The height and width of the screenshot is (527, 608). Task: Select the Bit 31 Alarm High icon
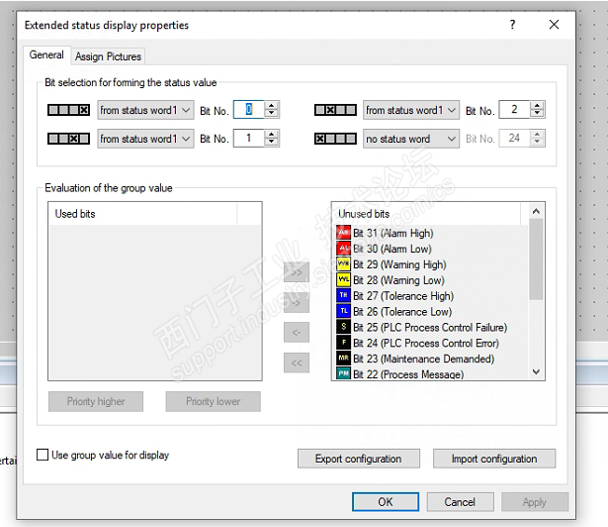click(x=344, y=233)
